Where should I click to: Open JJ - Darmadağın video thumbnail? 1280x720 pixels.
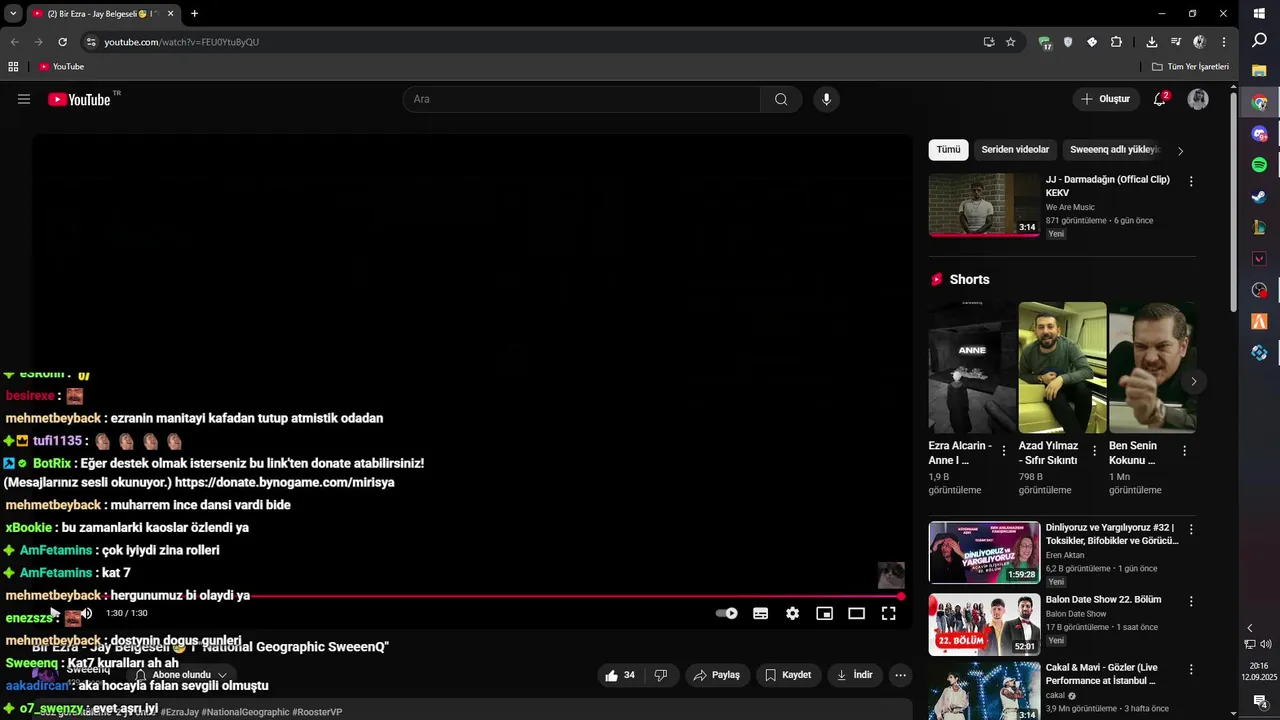[x=984, y=204]
